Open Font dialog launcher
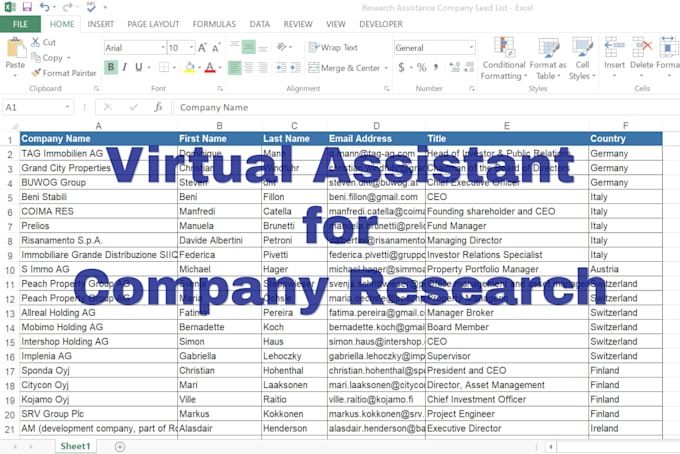This screenshot has height=454, width=680. [x=220, y=88]
